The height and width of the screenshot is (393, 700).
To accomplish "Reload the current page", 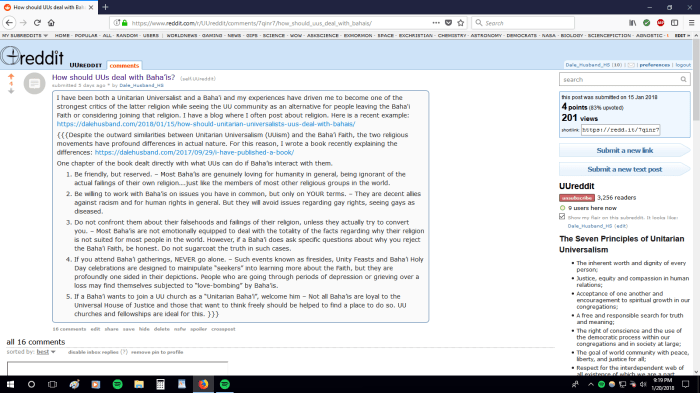I will [x=37, y=23].
